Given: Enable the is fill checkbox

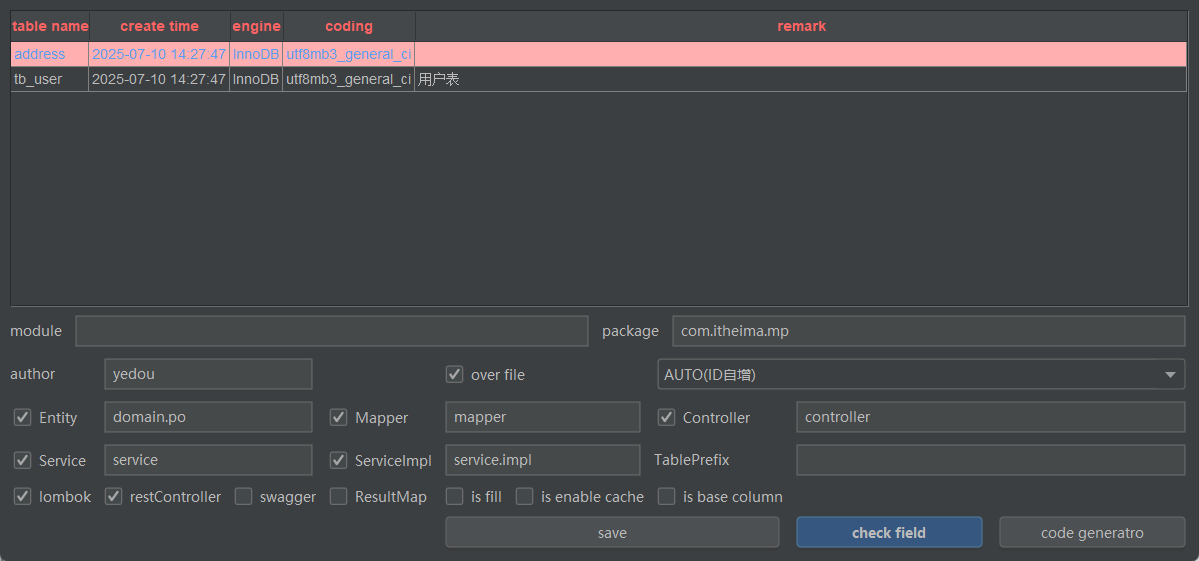Looking at the screenshot, I should (455, 497).
